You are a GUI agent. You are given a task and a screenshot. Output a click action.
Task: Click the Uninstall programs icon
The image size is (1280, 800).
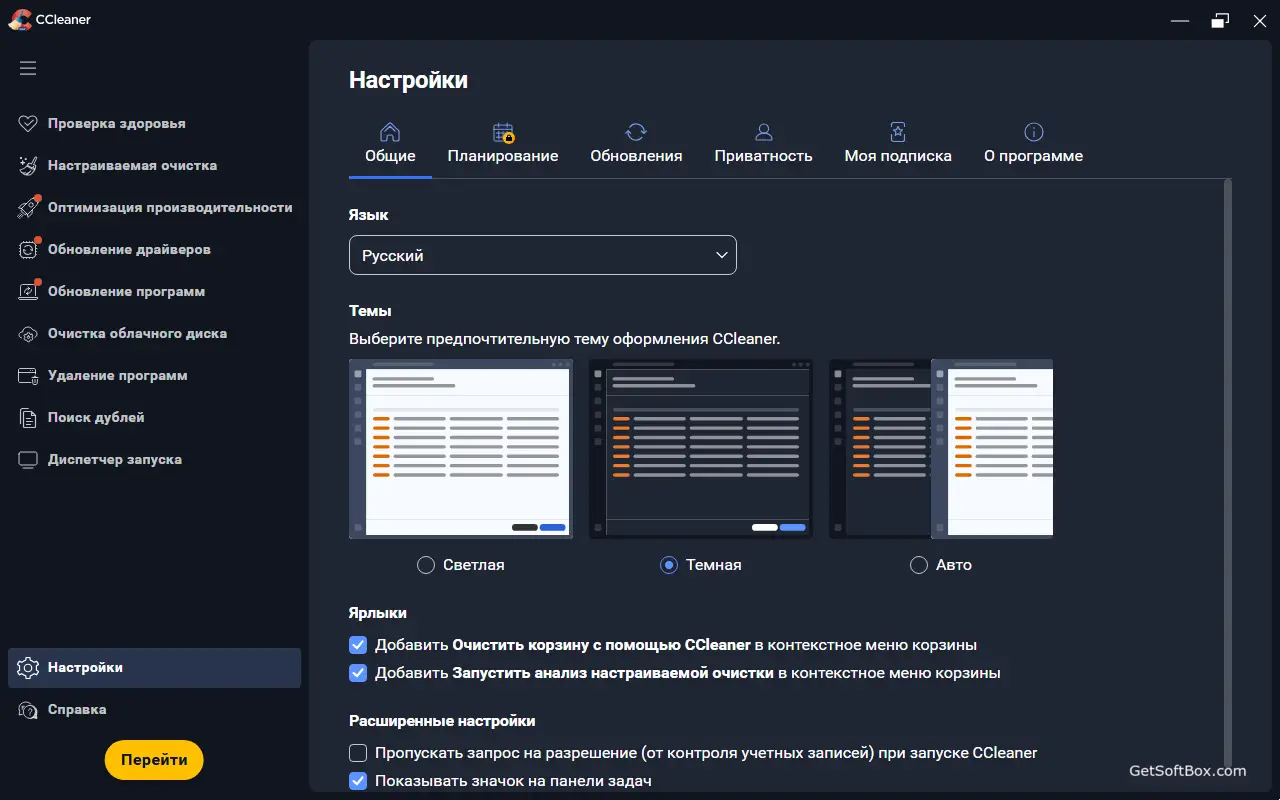pyautogui.click(x=28, y=376)
